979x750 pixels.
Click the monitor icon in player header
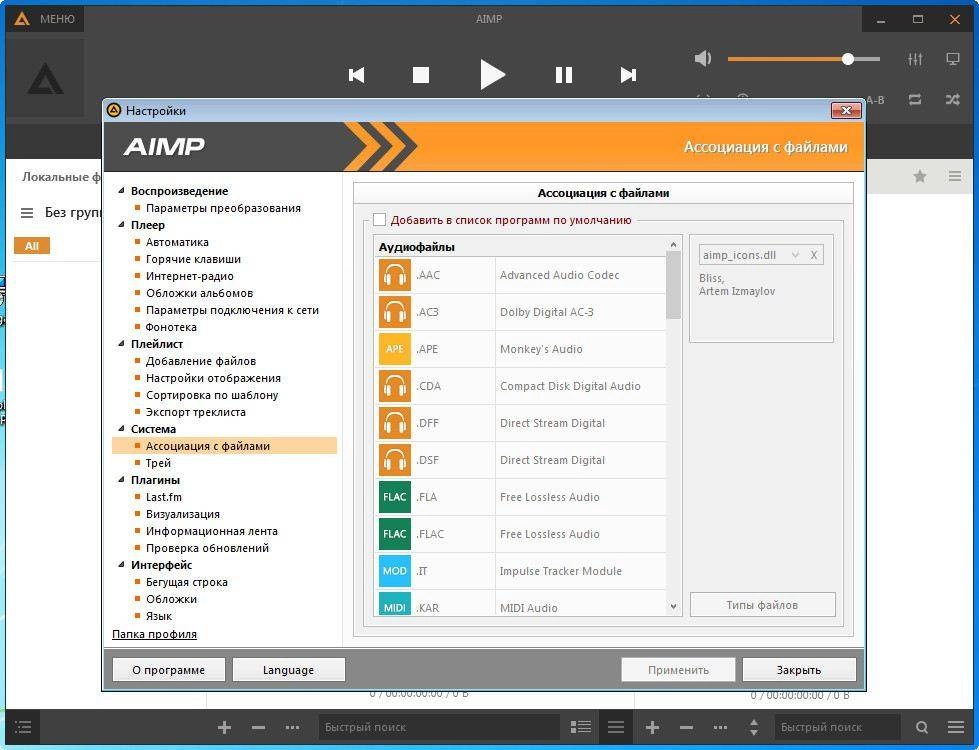(x=953, y=59)
